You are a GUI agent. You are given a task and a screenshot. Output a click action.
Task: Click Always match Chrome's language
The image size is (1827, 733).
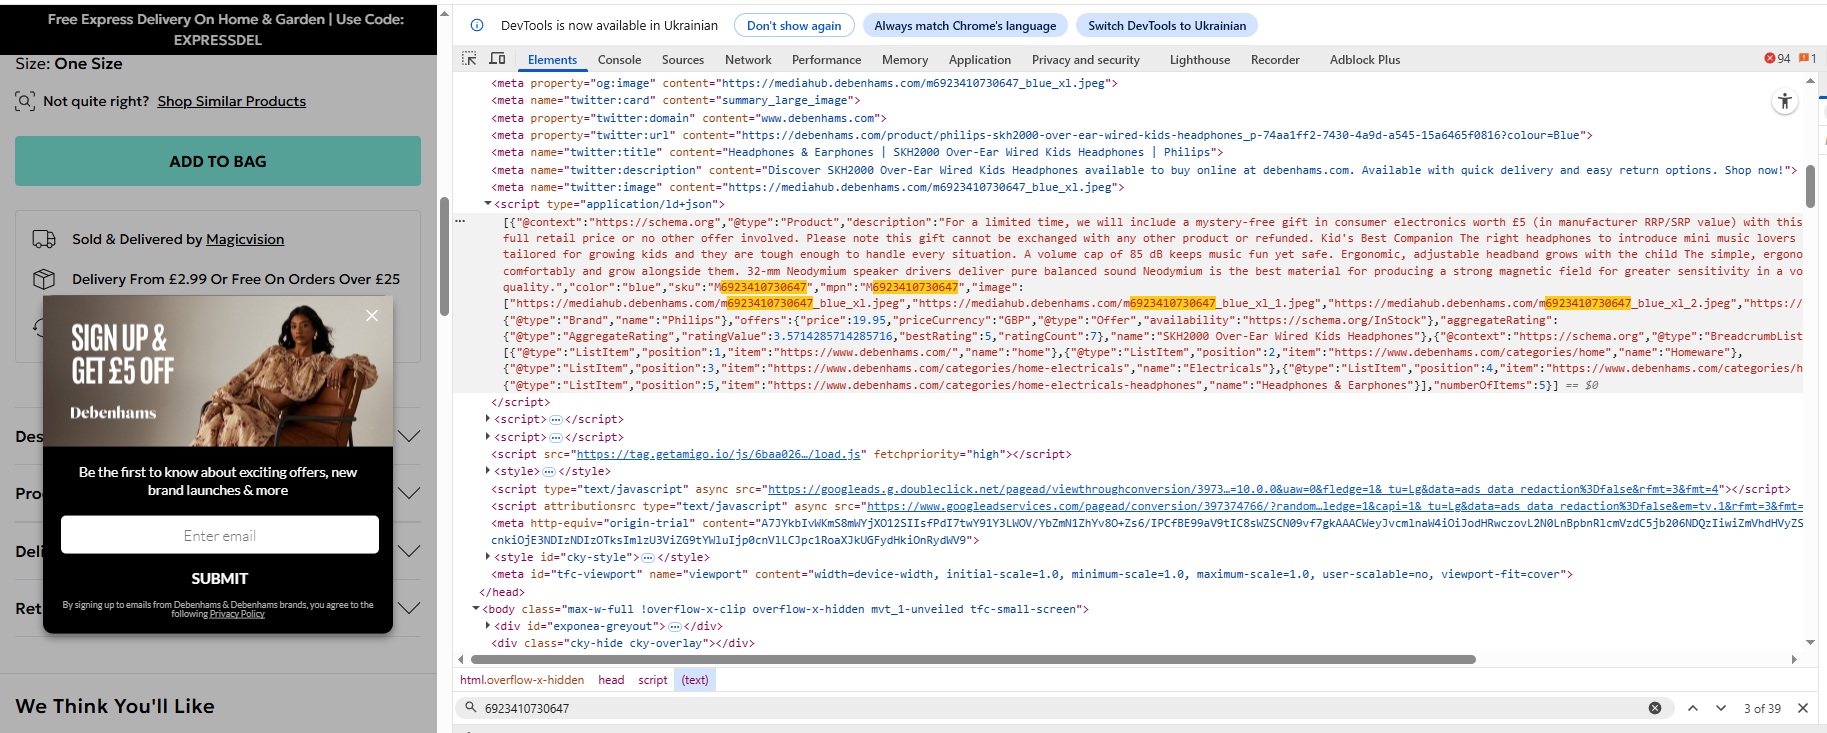(965, 26)
